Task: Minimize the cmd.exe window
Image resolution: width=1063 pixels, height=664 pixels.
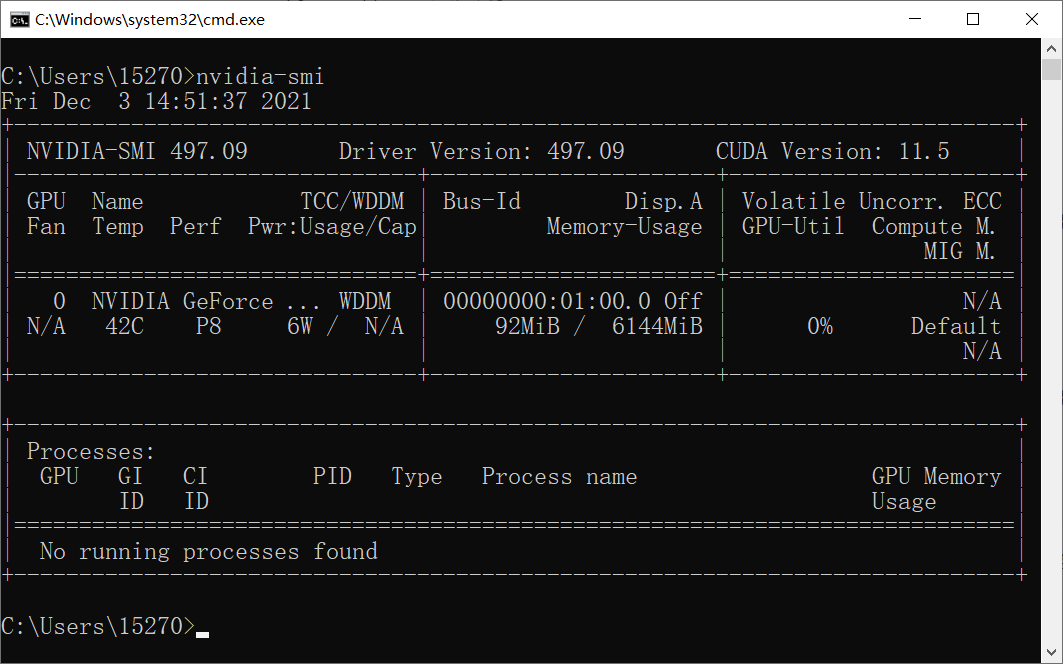Action: click(915, 19)
